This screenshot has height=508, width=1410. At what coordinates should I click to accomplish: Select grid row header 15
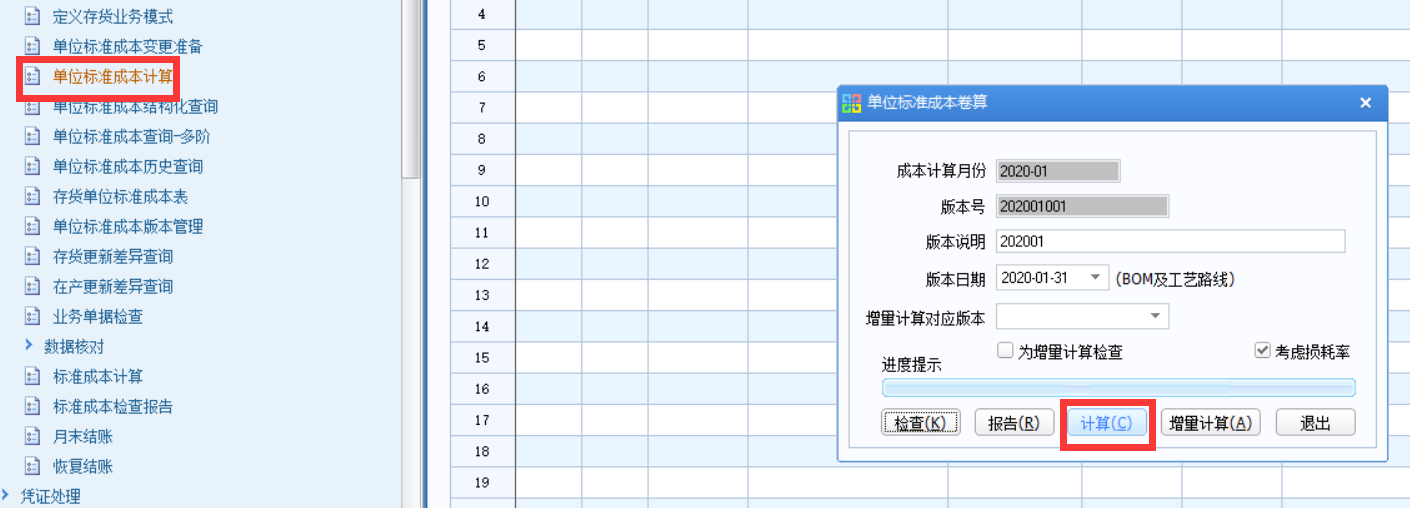[x=482, y=357]
